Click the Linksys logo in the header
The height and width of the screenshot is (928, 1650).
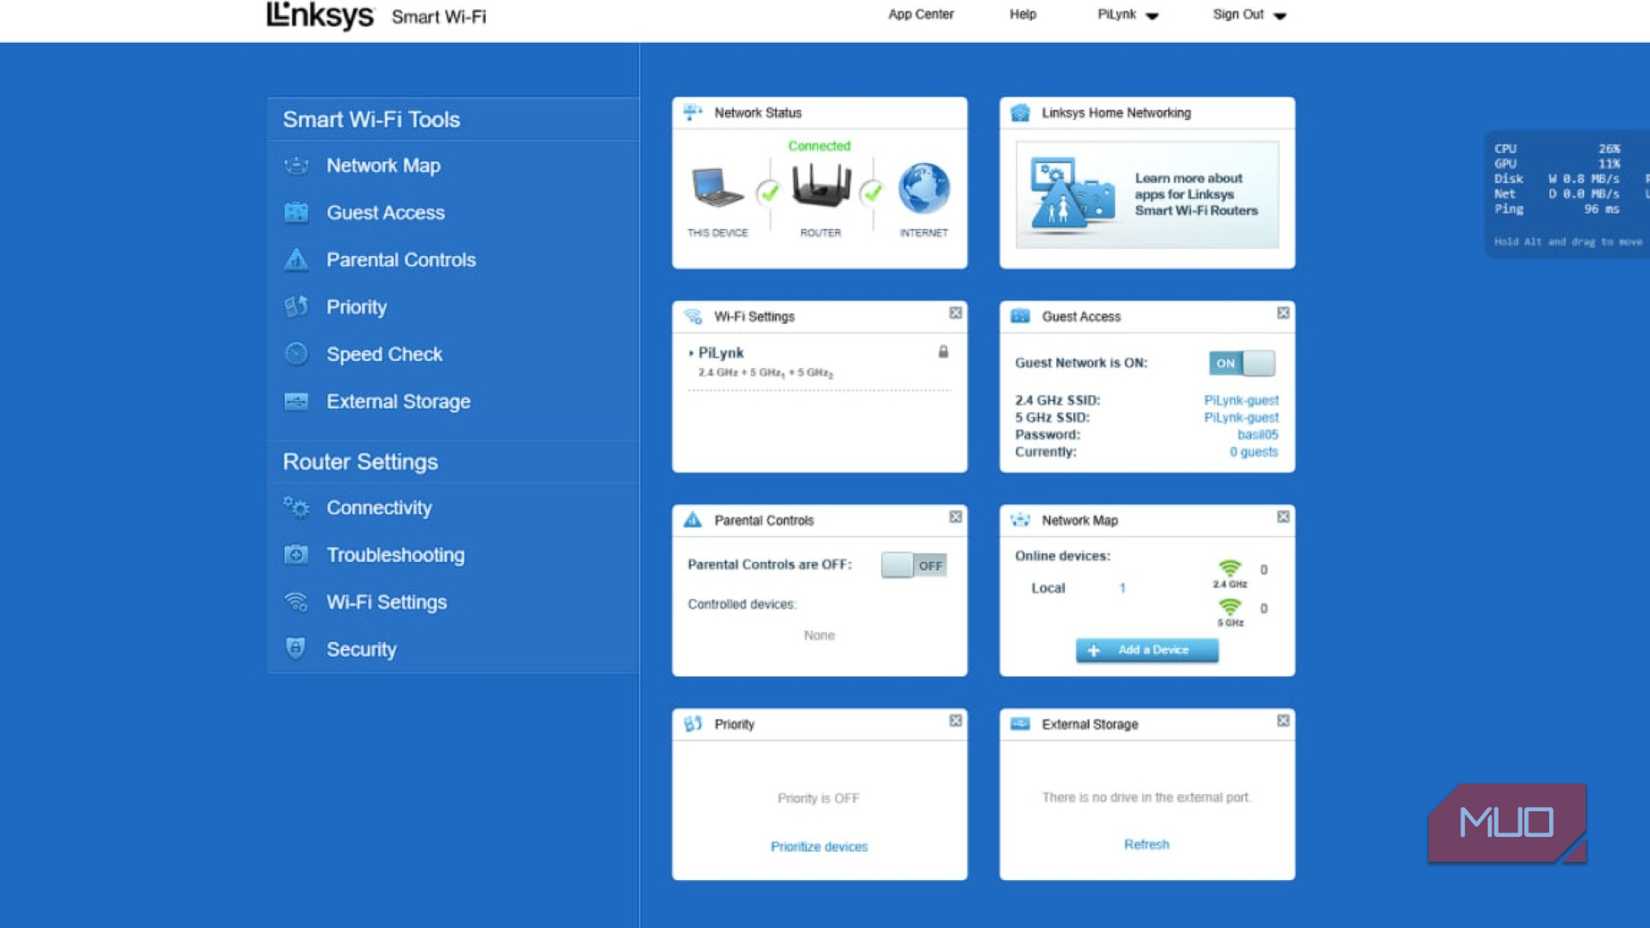pyautogui.click(x=319, y=15)
